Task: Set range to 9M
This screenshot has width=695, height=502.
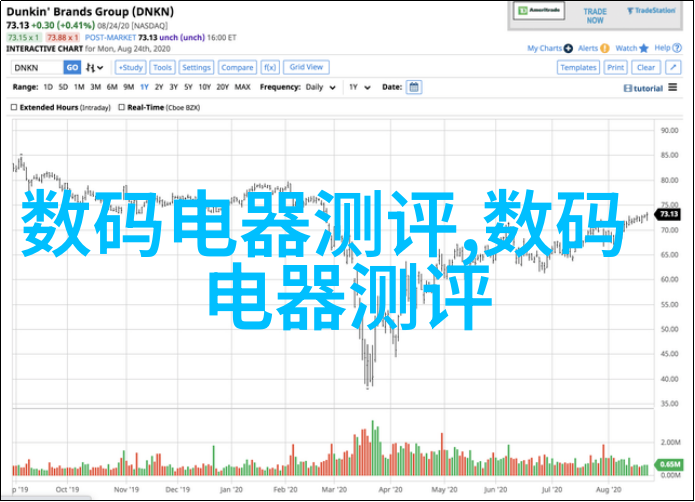Action: pyautogui.click(x=129, y=87)
